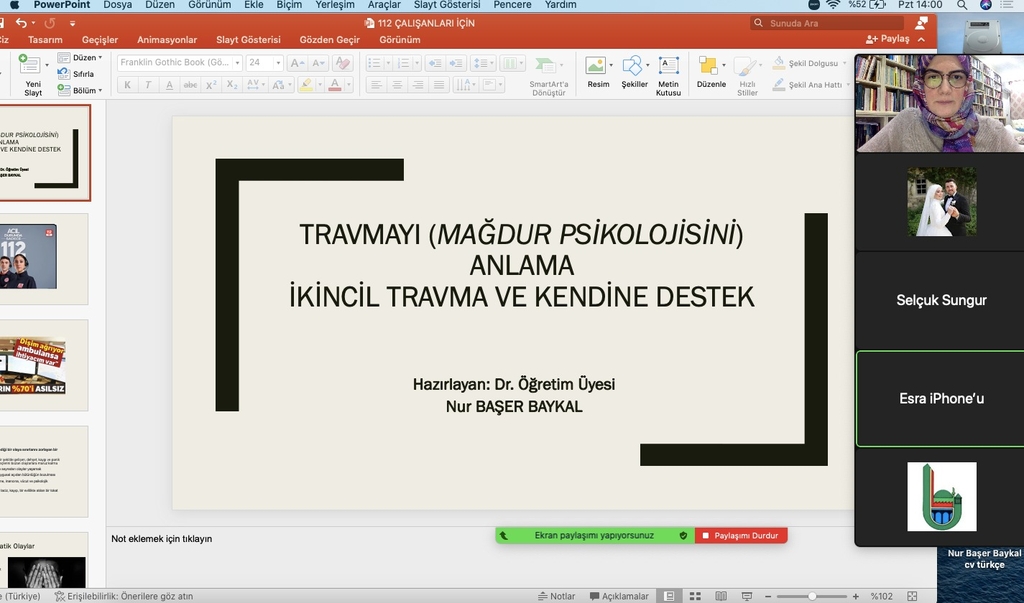Expand the Bölüm section dropdown
This screenshot has width=1024, height=603.
click(80, 90)
